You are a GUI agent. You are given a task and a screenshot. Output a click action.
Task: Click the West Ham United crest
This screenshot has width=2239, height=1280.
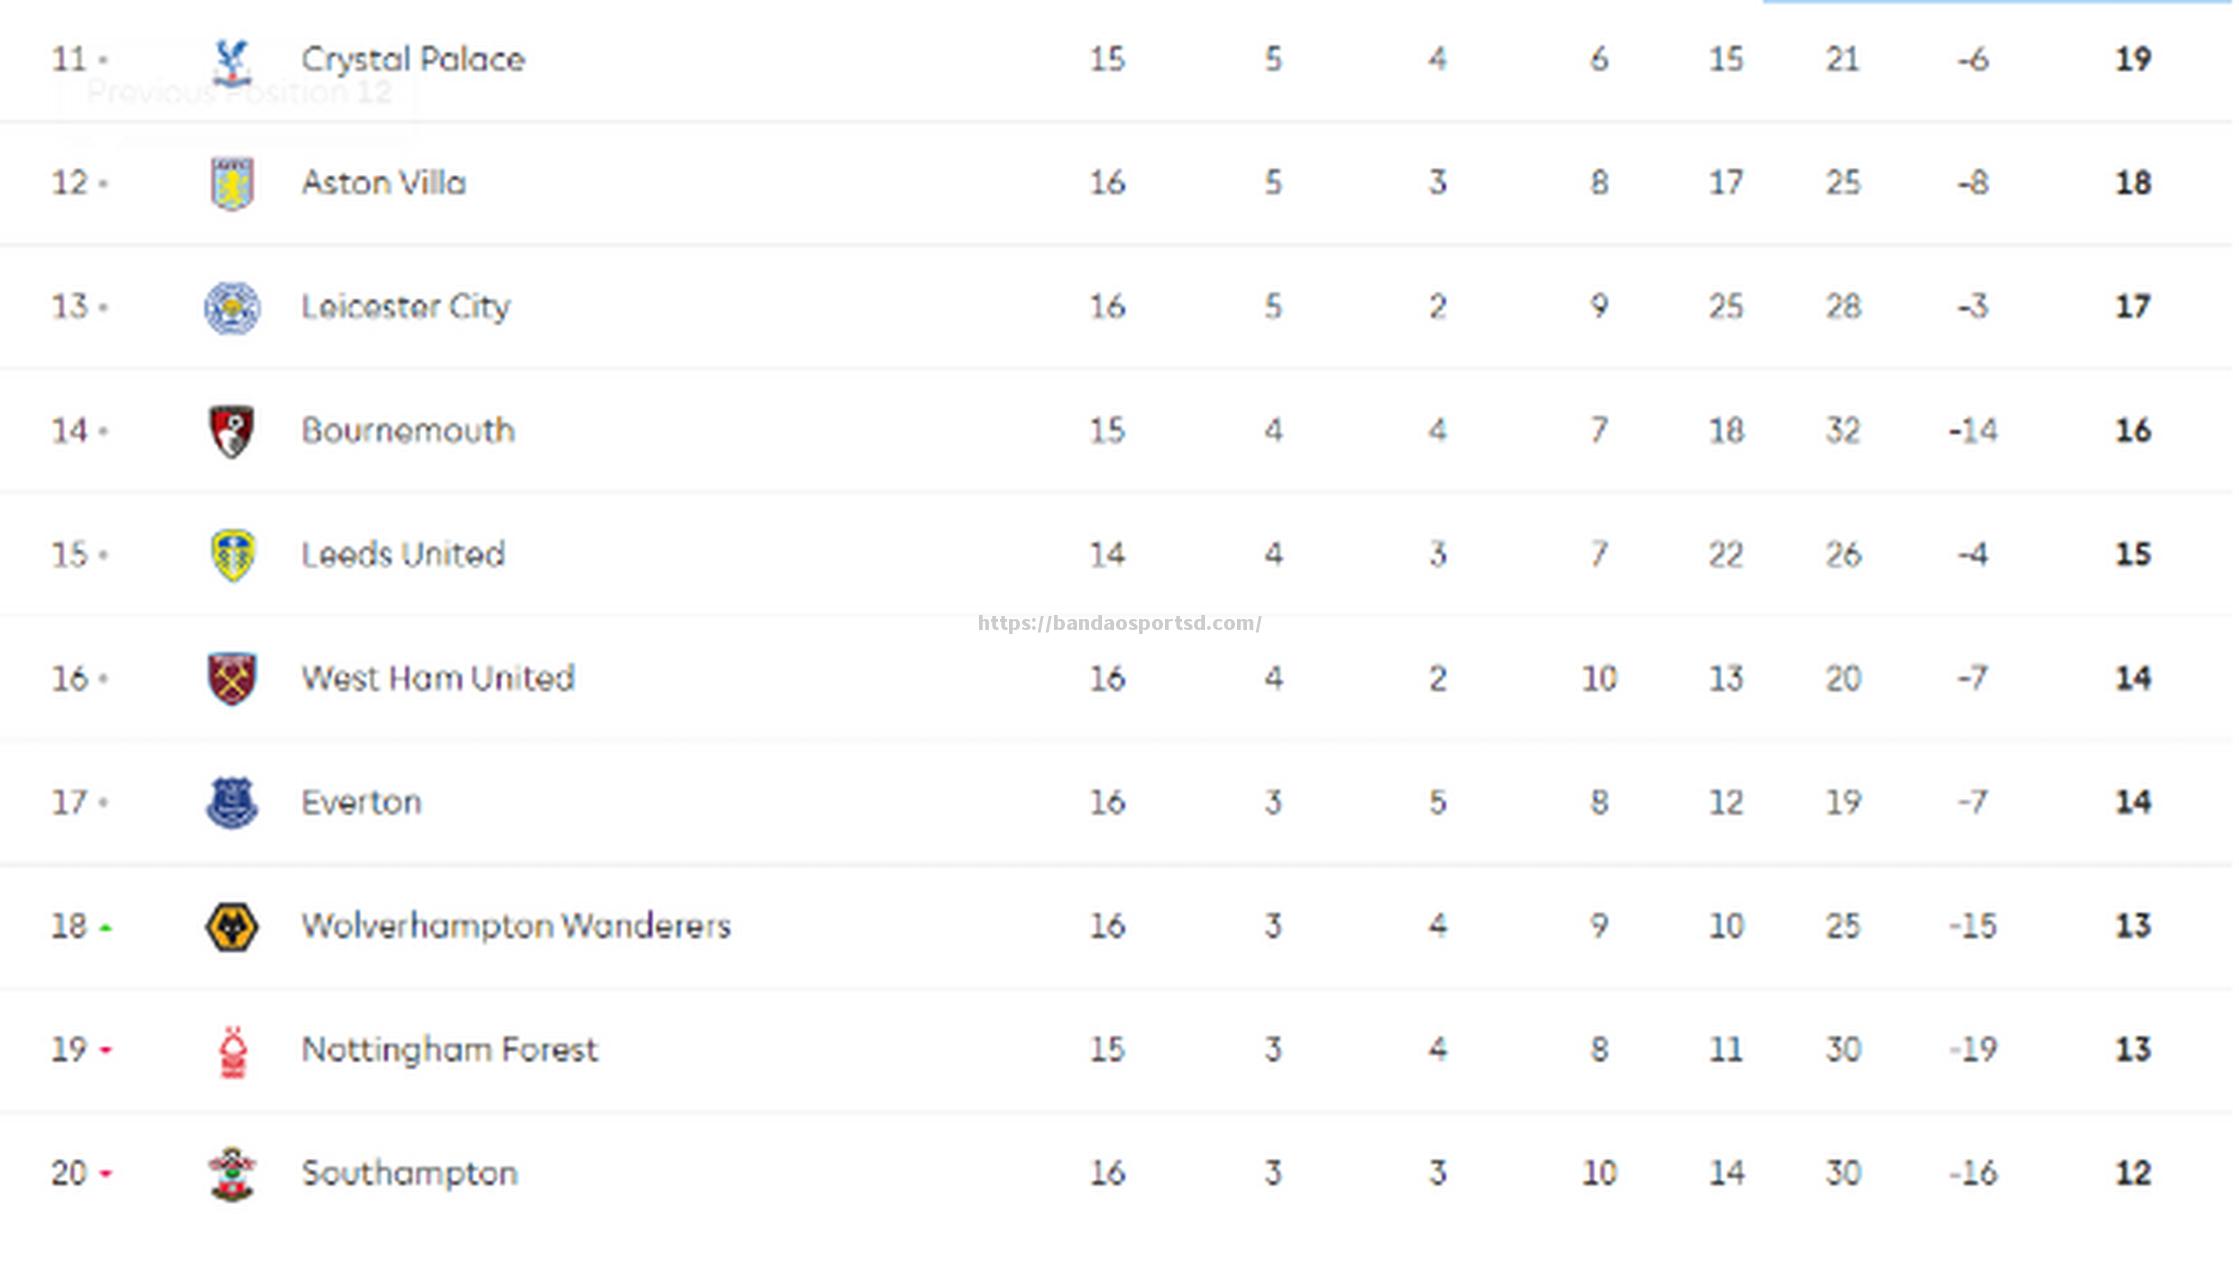232,679
